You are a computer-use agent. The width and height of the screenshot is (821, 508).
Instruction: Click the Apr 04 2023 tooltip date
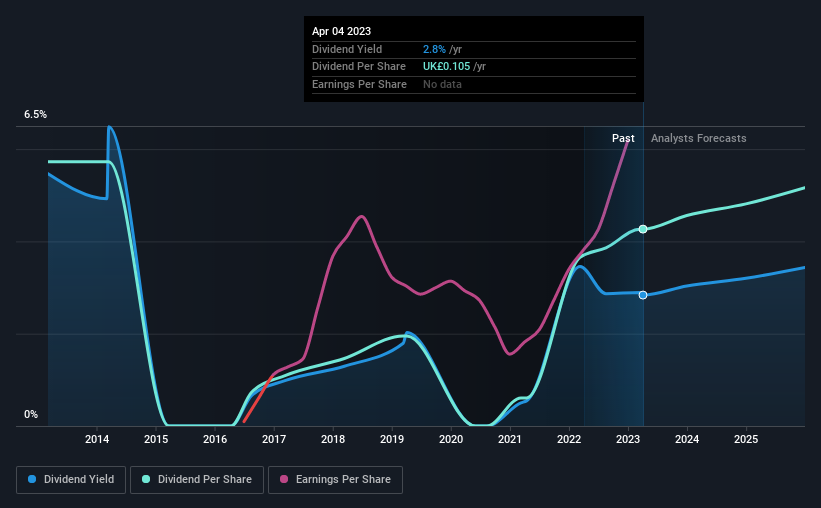tap(341, 31)
